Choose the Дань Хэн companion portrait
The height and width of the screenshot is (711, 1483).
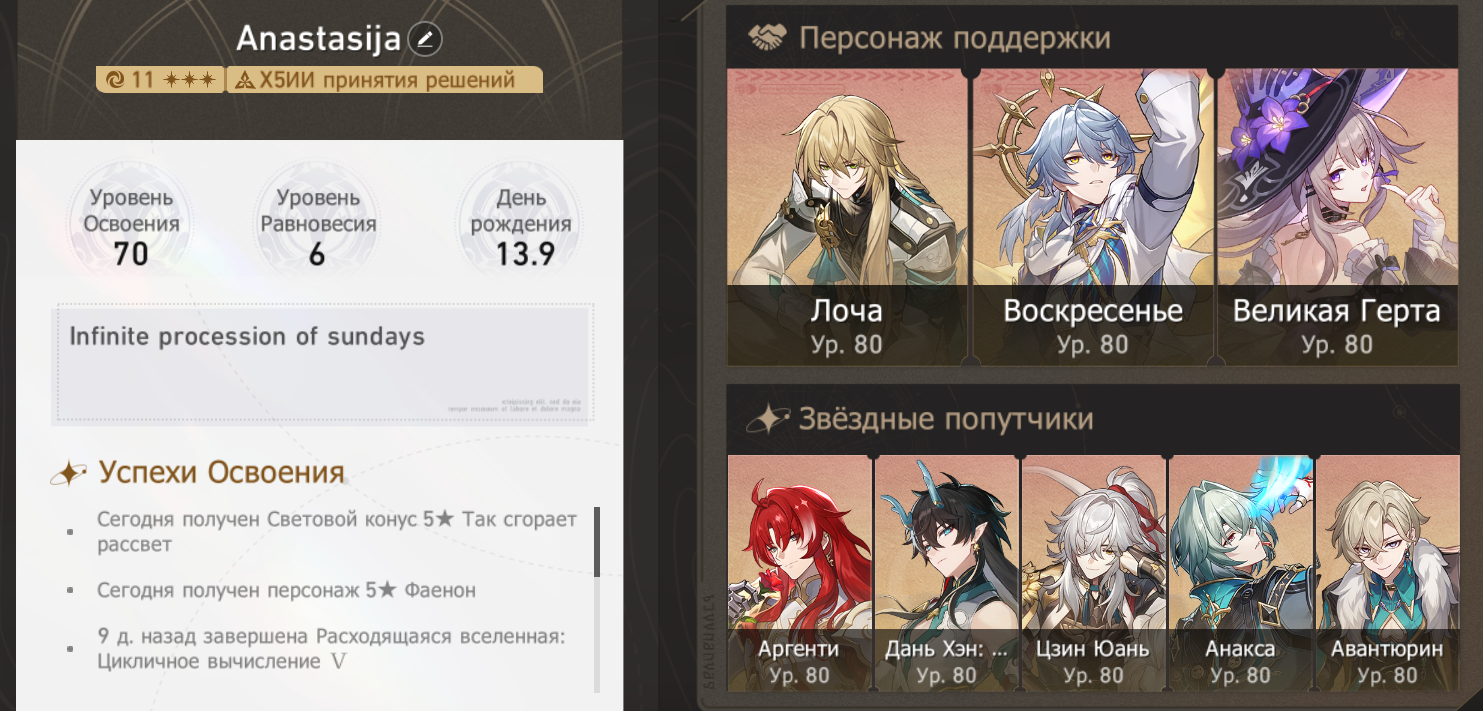(946, 573)
